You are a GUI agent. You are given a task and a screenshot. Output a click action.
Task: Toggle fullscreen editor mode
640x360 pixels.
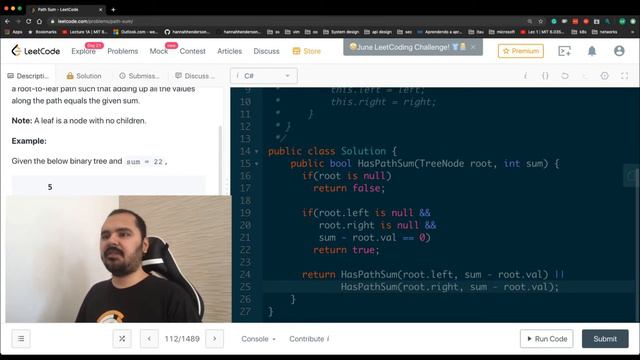point(624,76)
